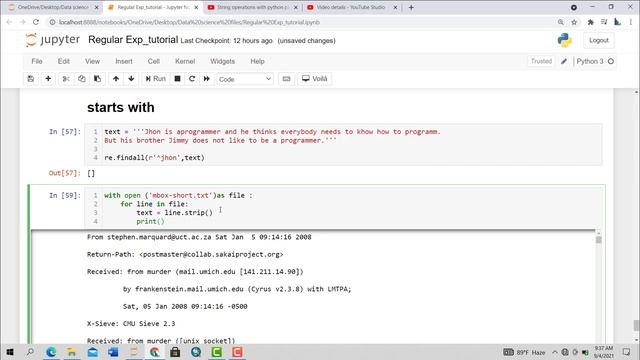Open the 89°F Haze weather widget
The image size is (640, 360).
pyautogui.click(x=524, y=352)
